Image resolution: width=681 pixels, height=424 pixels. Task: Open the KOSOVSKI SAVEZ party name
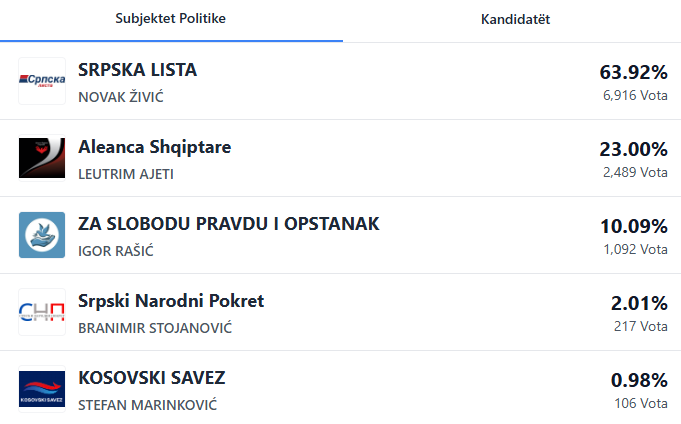coord(152,378)
